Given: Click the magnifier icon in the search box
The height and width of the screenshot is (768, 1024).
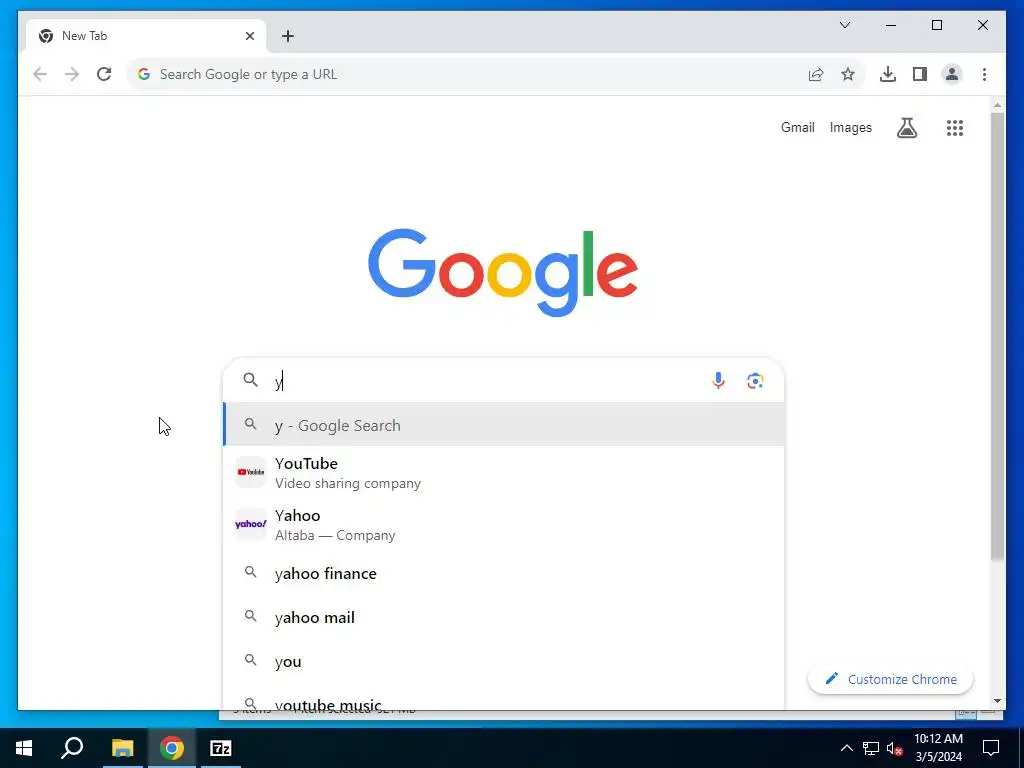Looking at the screenshot, I should 251,380.
